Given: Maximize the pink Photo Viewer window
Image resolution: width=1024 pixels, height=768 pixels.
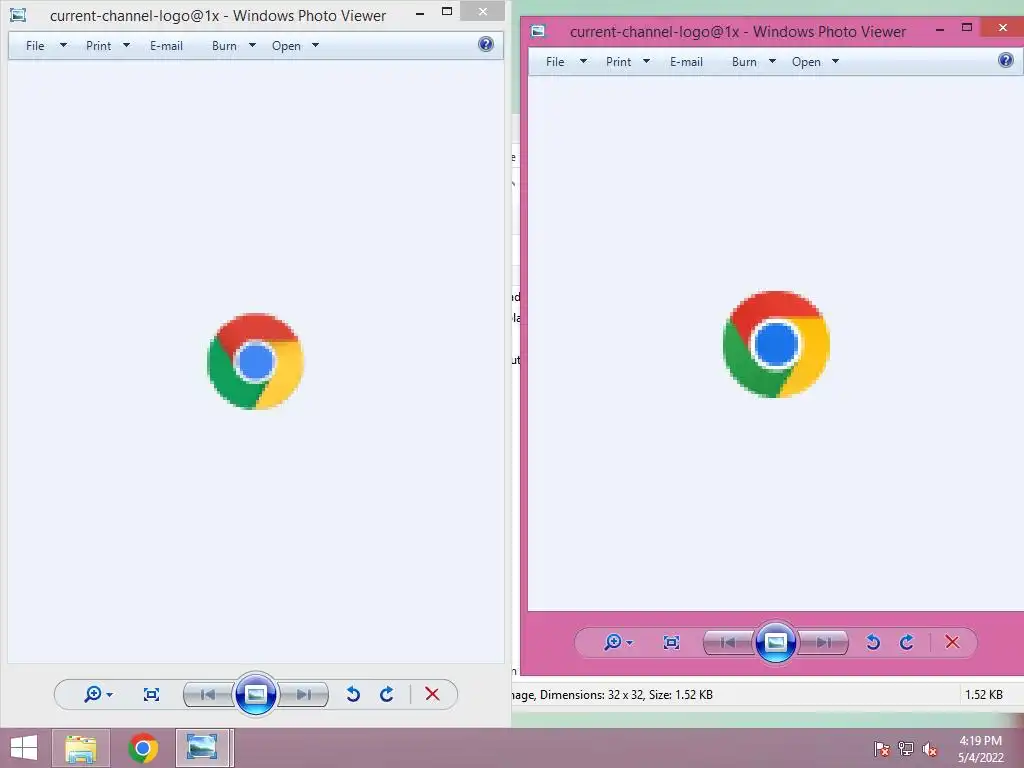Looking at the screenshot, I should (967, 27).
